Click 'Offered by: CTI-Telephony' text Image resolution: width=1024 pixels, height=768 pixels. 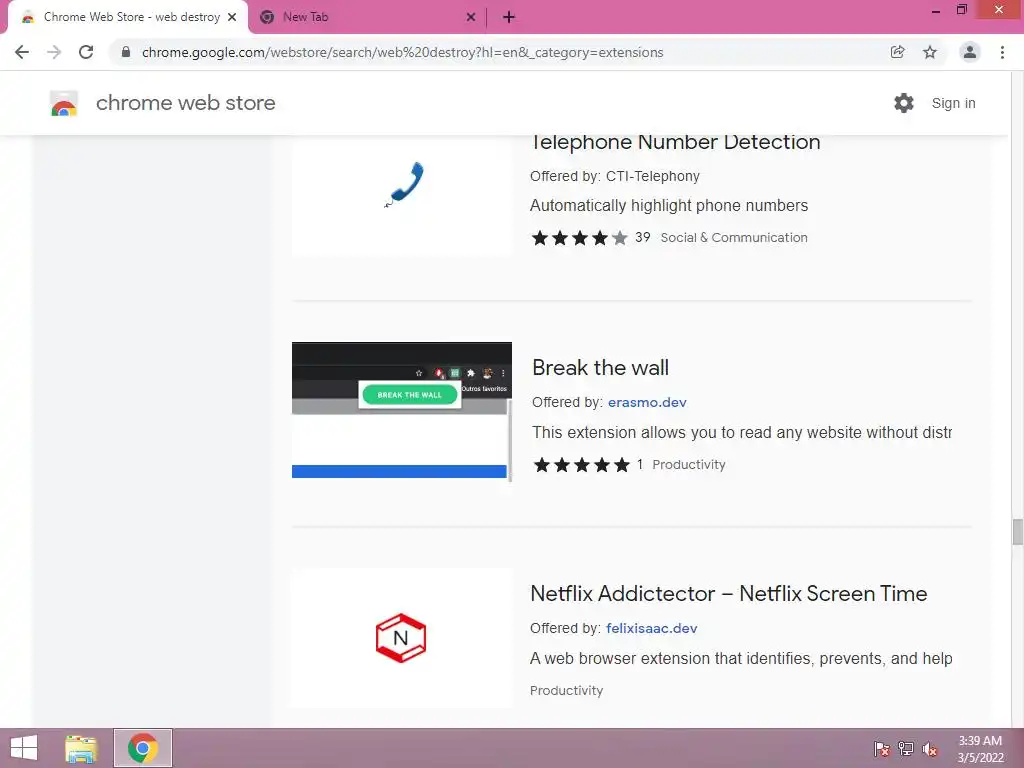(615, 176)
